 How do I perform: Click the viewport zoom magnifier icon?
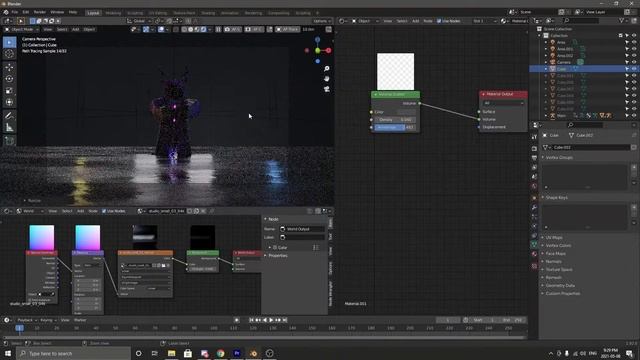(327, 69)
